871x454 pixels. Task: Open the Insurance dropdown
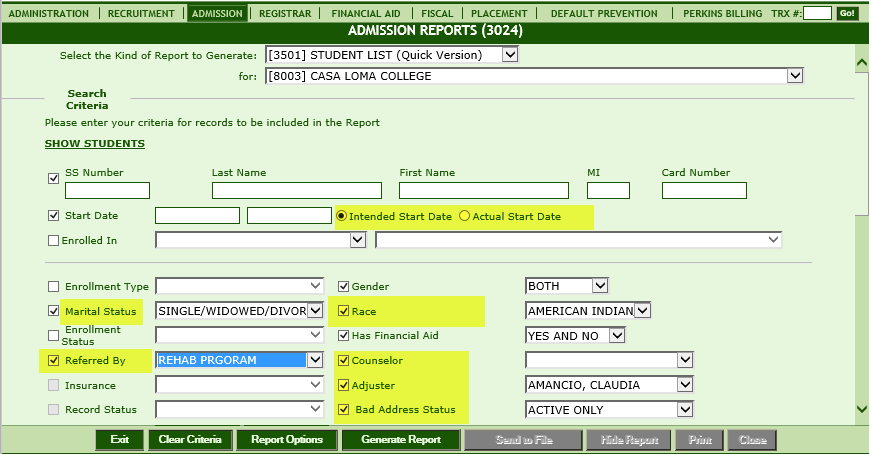point(239,385)
